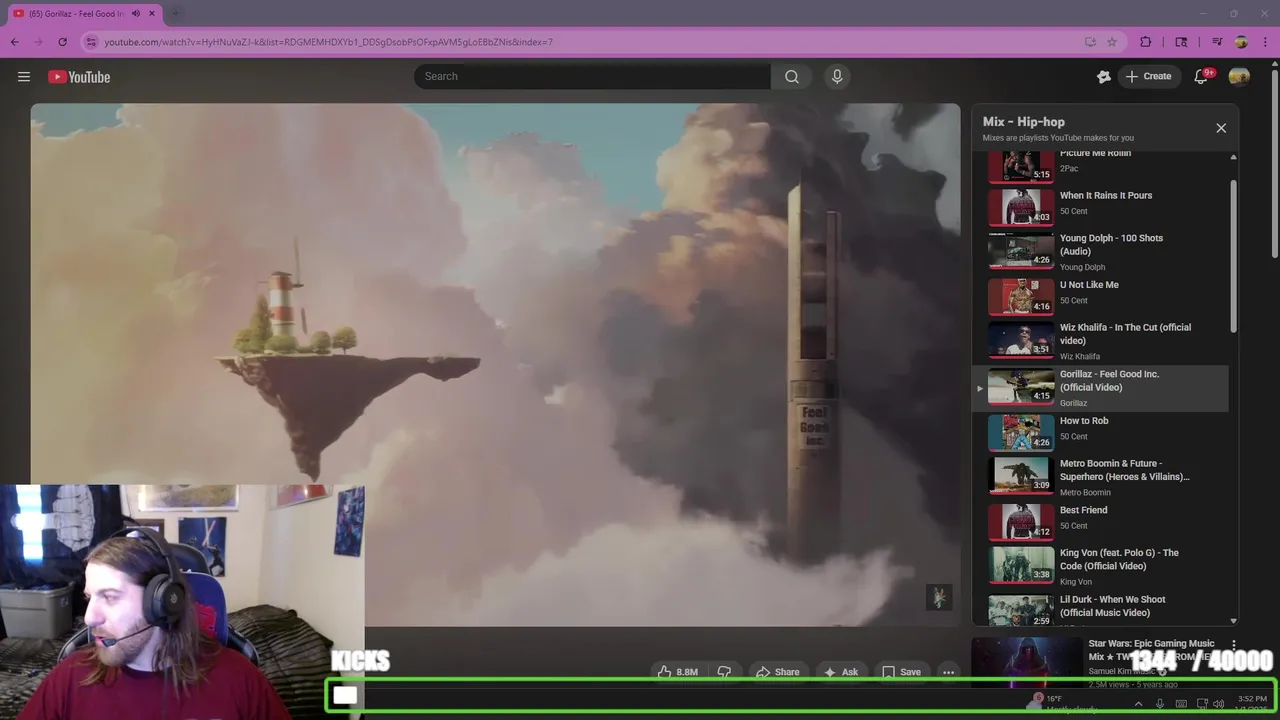Click the Mix - Hip-hop playlist title

[1023, 122]
